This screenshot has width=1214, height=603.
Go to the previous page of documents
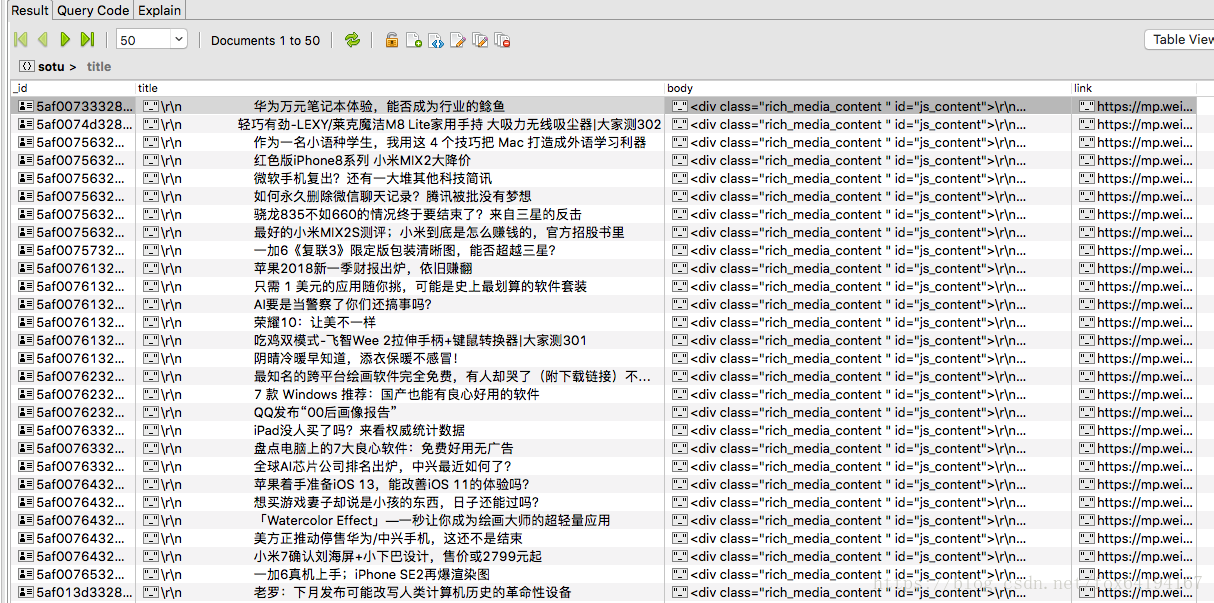click(43, 40)
